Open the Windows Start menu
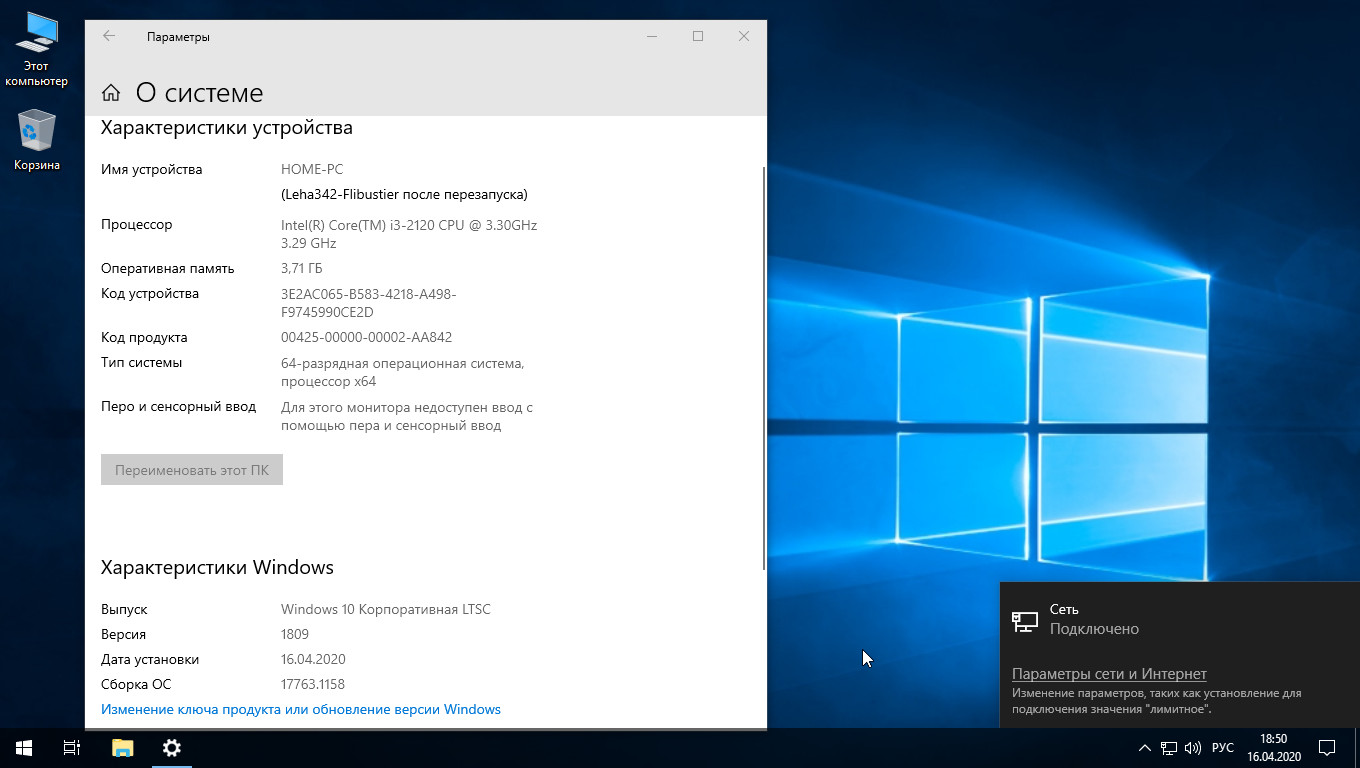 click(24, 747)
